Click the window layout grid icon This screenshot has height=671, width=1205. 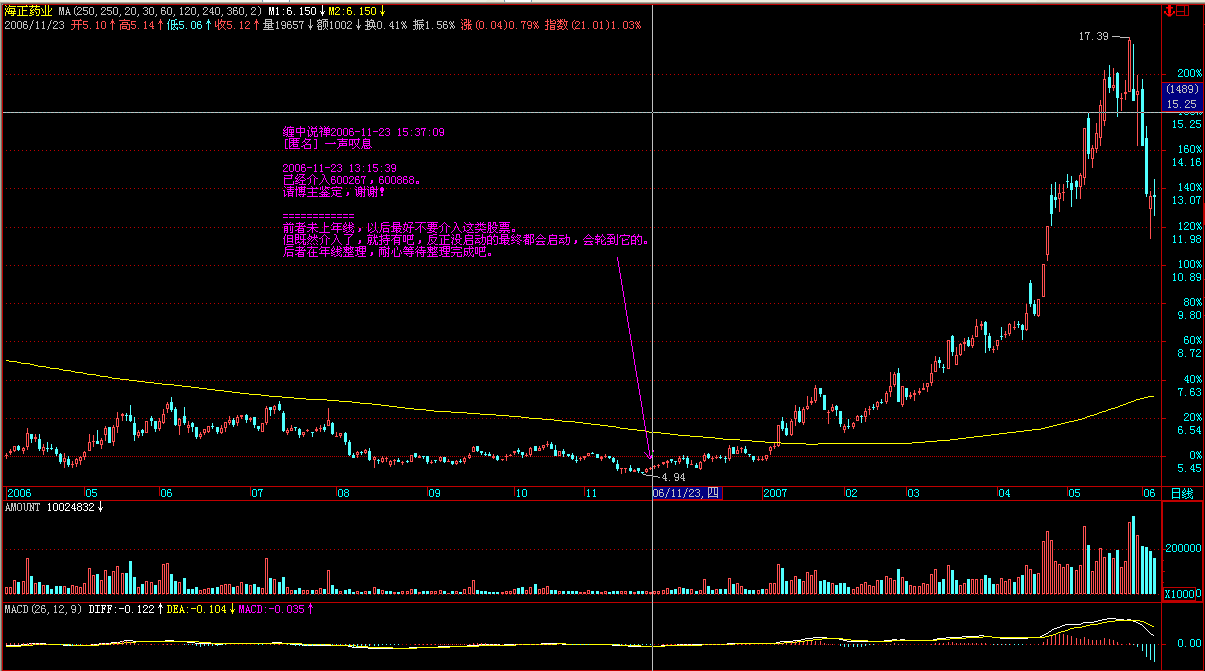point(1184,11)
